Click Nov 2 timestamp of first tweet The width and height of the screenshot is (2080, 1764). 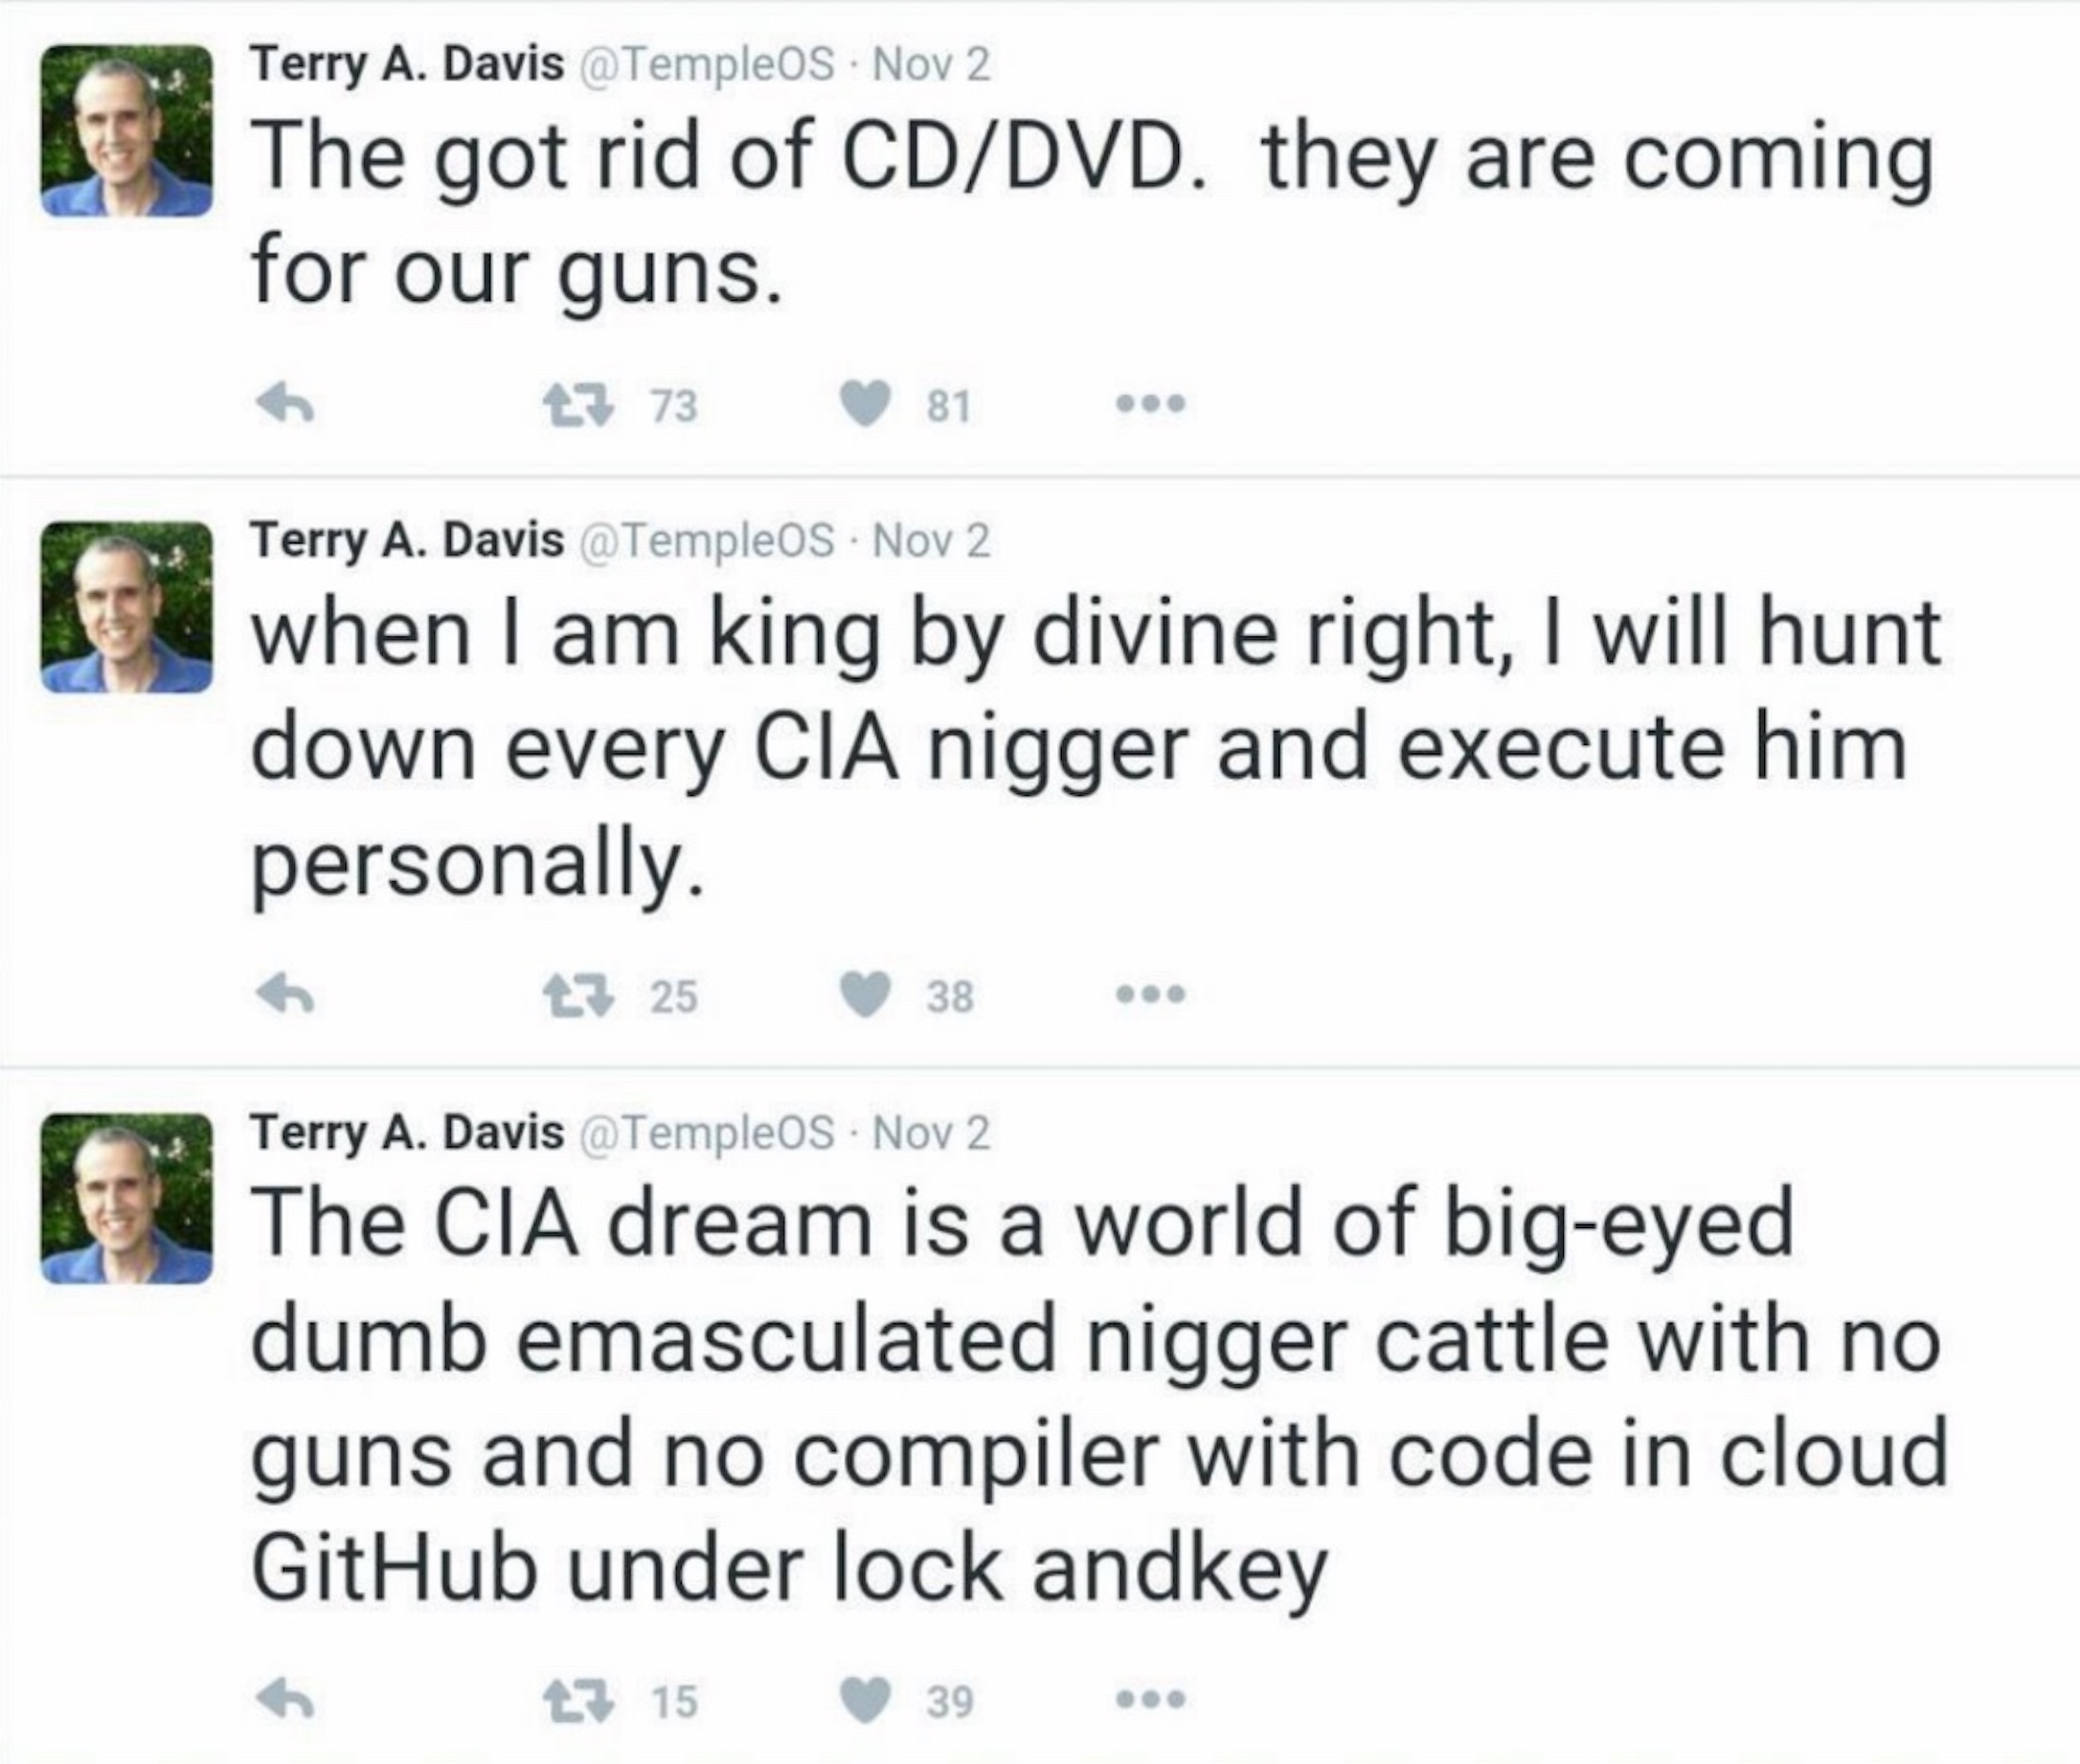click(931, 65)
